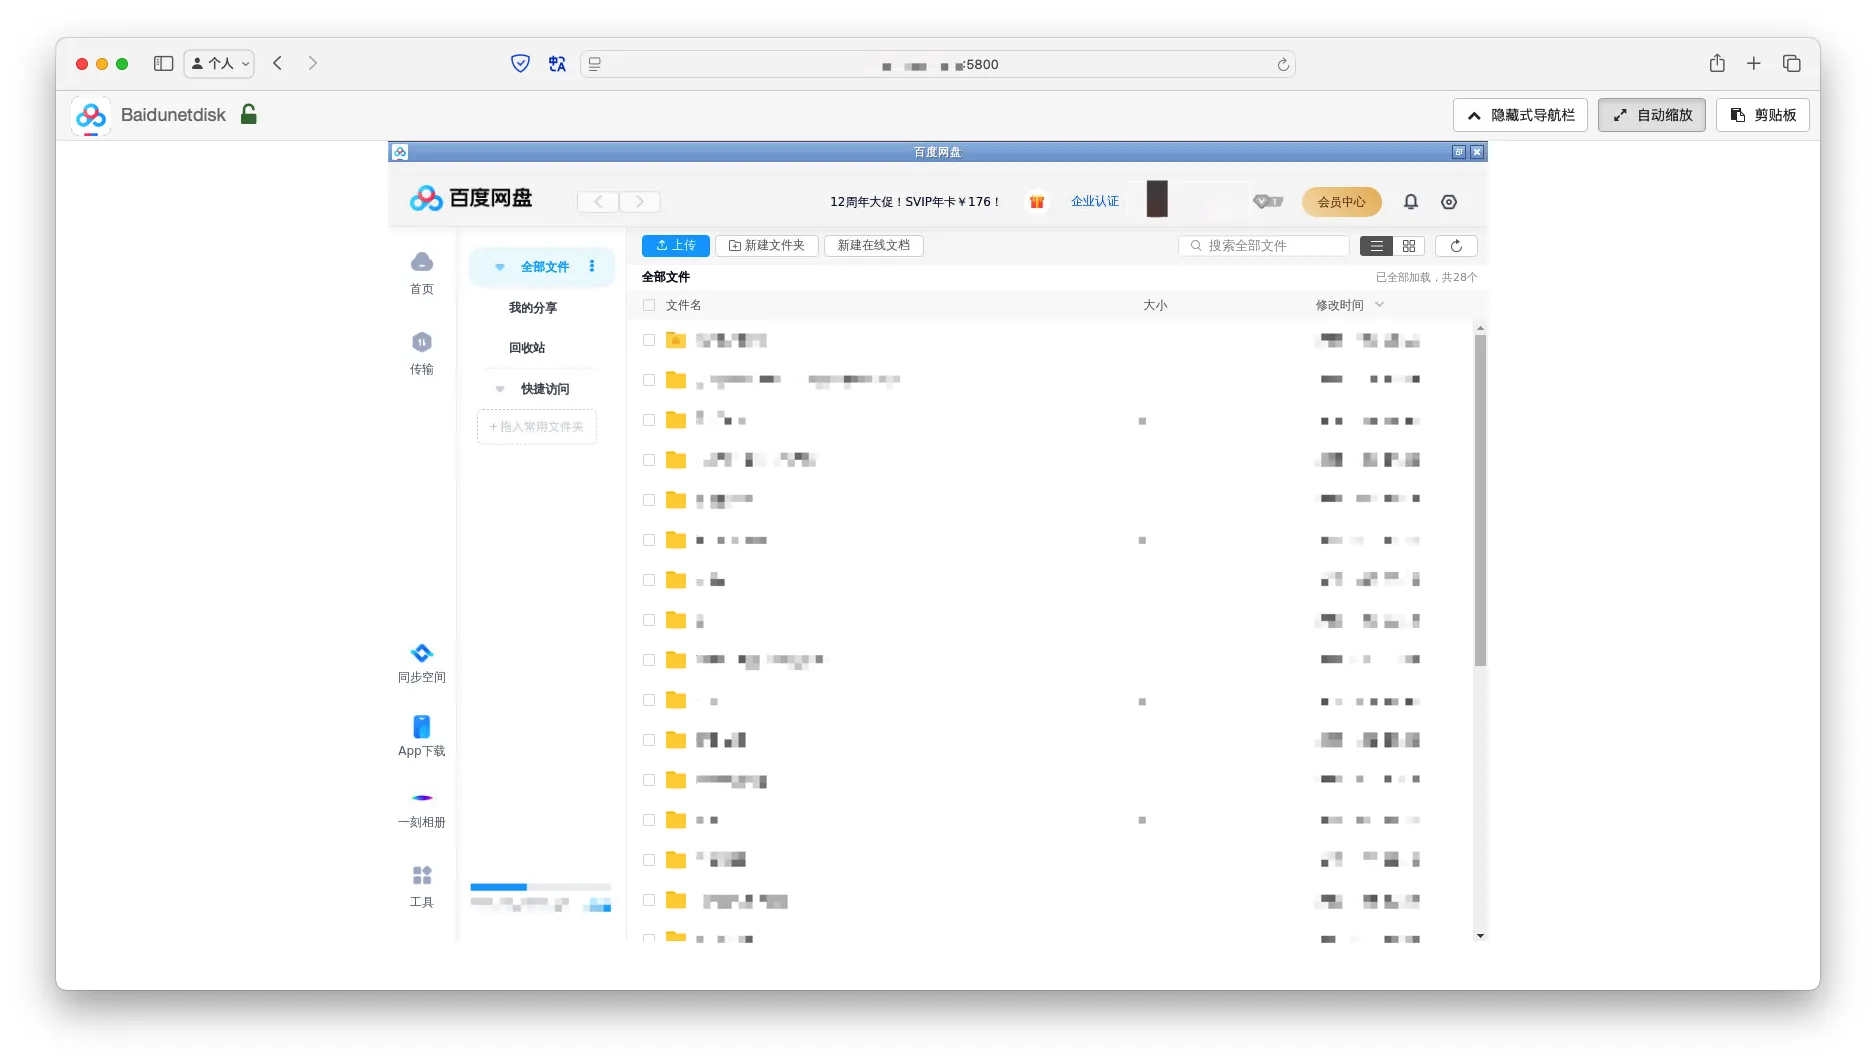
Task: Check the second folder row's checkbox
Action: click(649, 380)
